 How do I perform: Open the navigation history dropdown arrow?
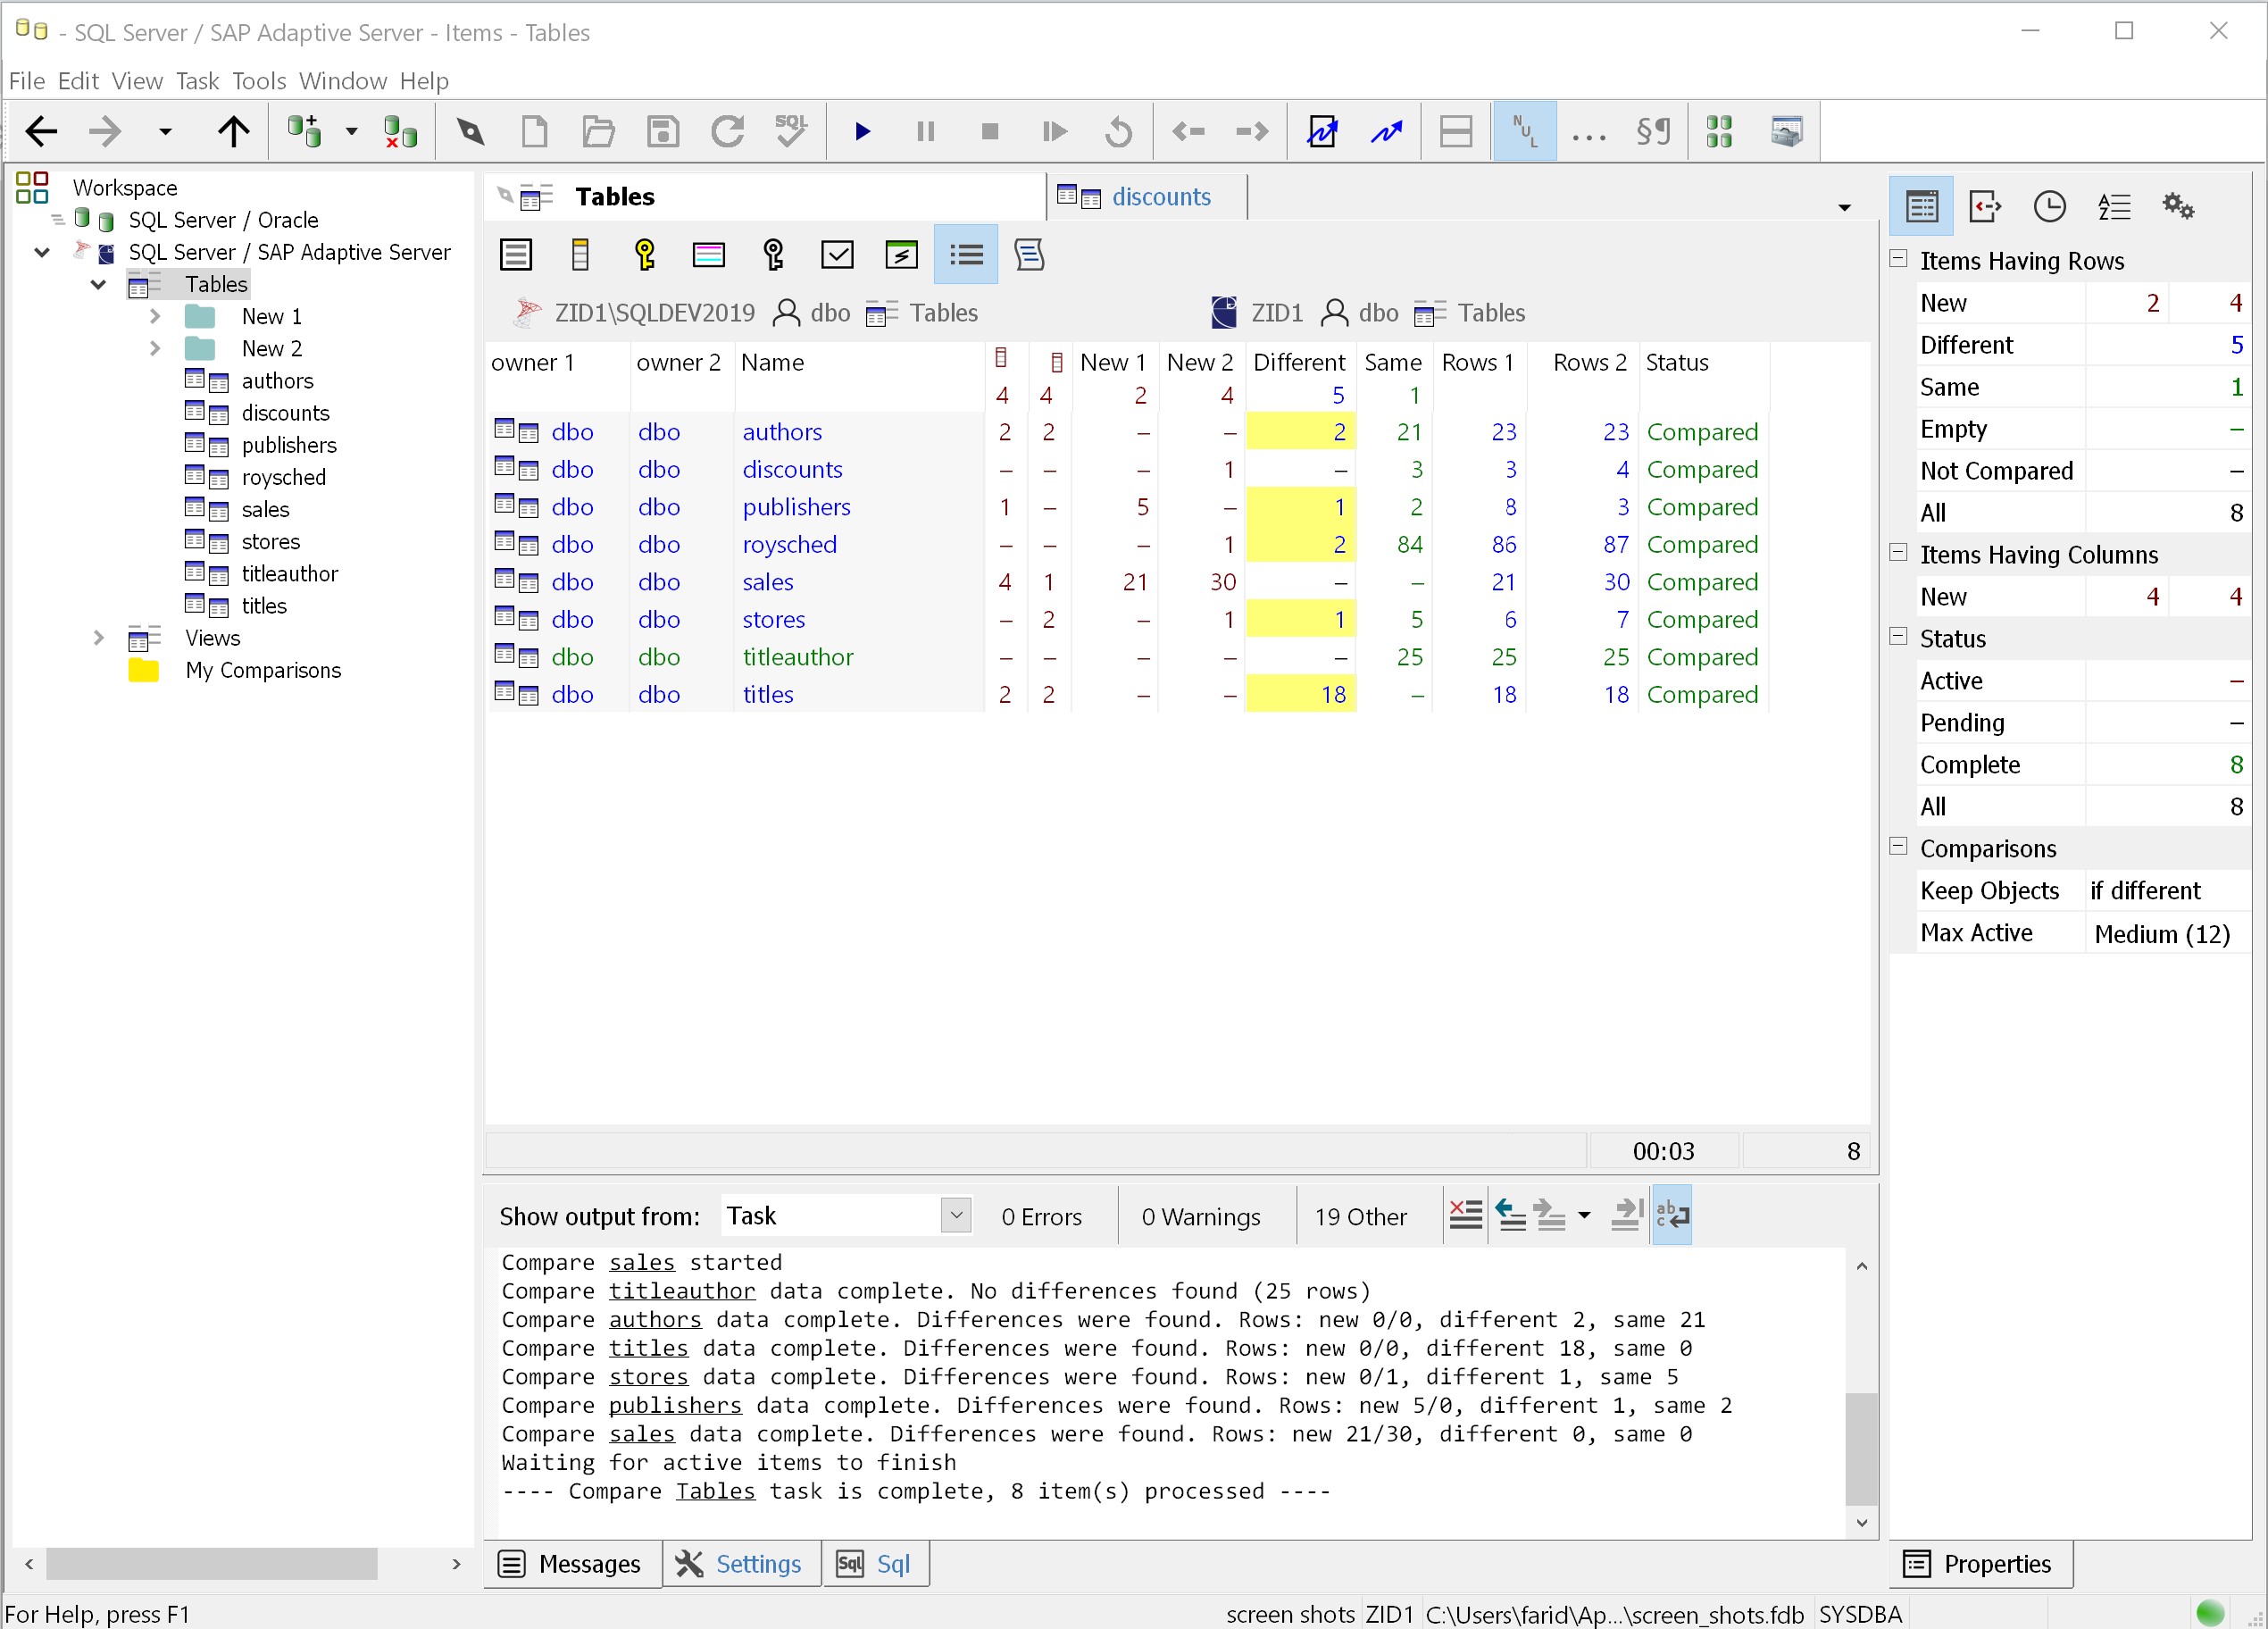[165, 131]
